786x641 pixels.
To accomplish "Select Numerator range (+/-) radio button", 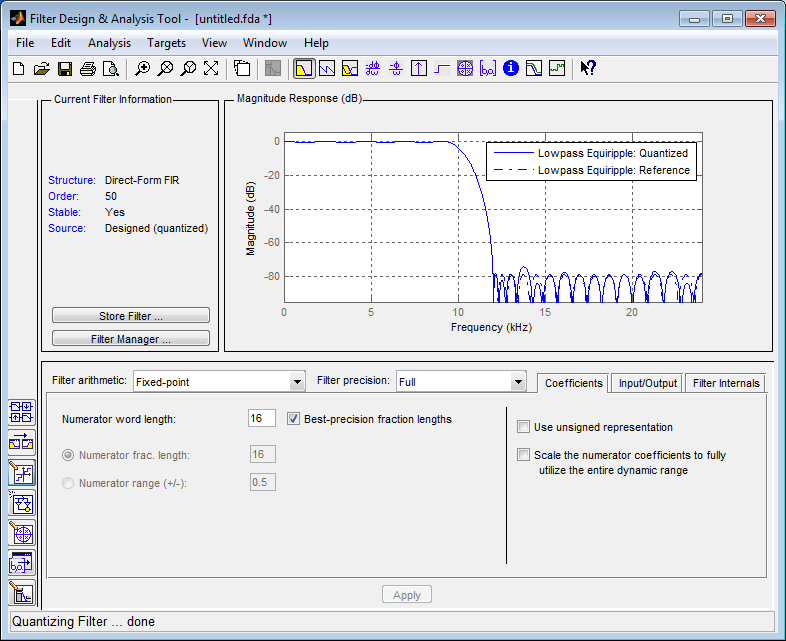I will [68, 483].
